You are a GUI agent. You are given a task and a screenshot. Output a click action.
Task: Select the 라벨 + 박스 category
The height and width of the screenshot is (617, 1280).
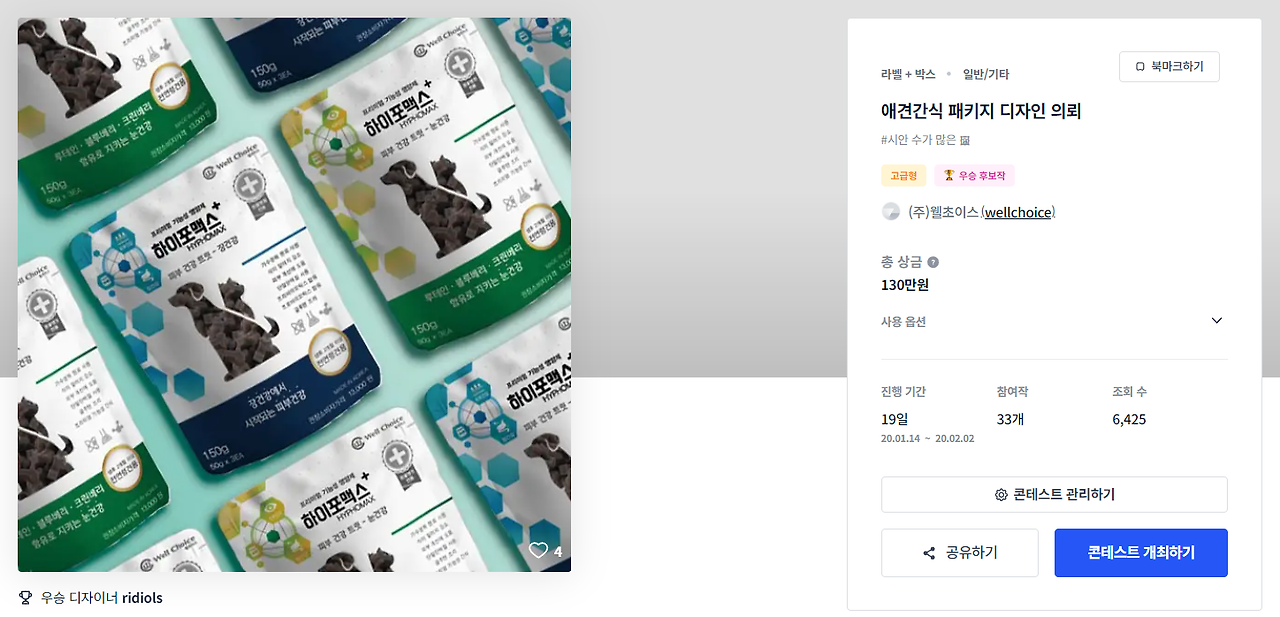click(908, 75)
